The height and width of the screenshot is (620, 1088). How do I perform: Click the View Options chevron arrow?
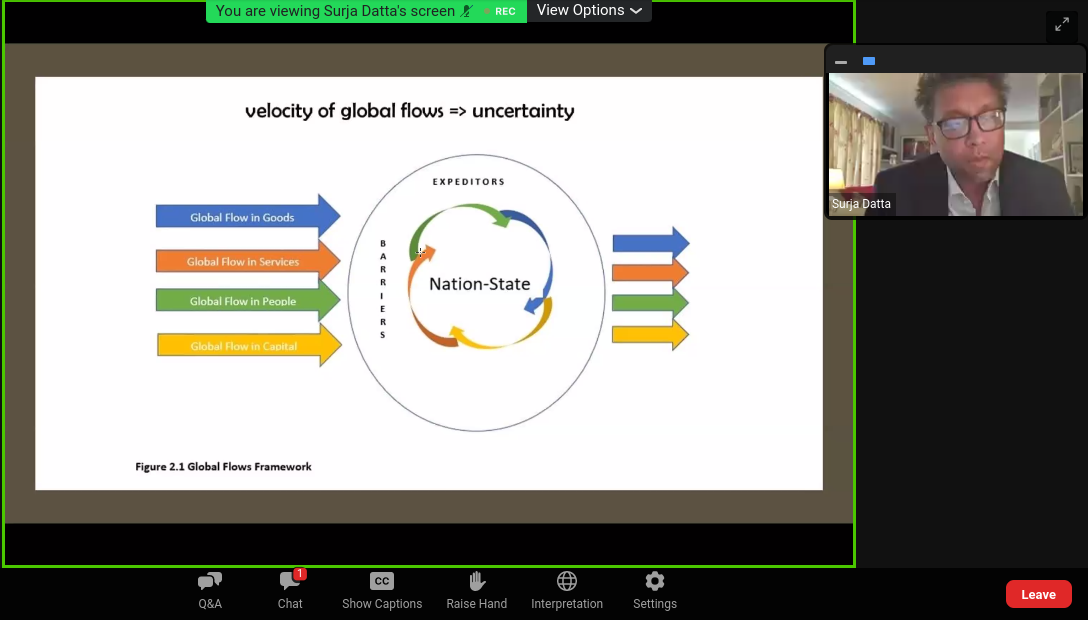[636, 11]
